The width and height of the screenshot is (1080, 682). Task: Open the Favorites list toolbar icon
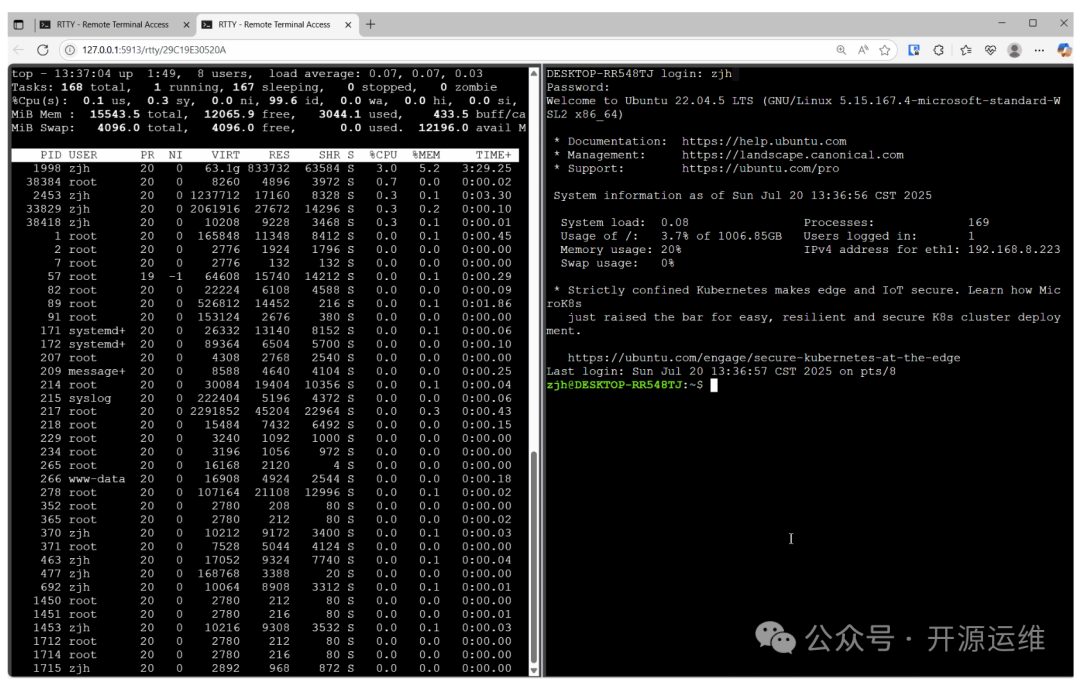click(965, 50)
